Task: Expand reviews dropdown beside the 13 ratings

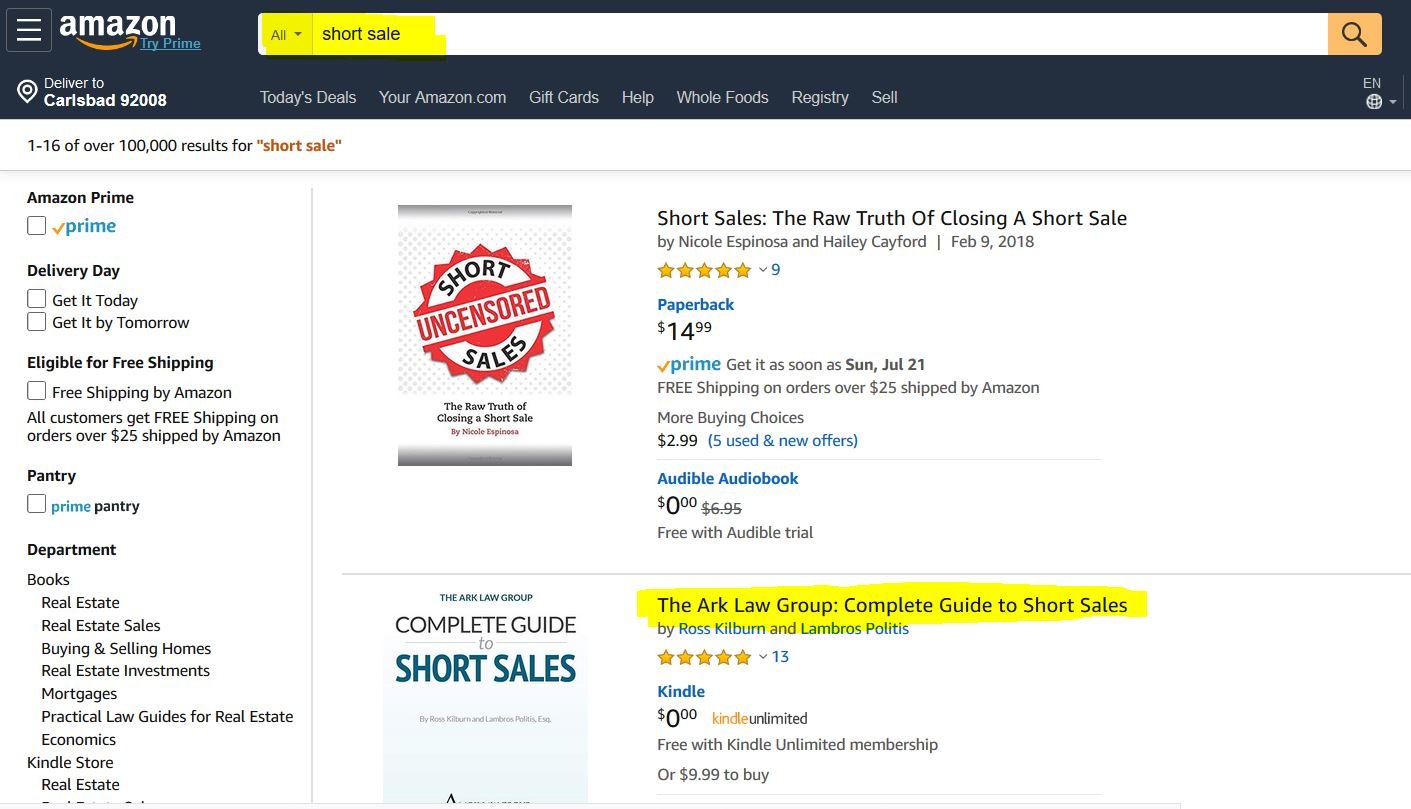Action: tap(765, 656)
